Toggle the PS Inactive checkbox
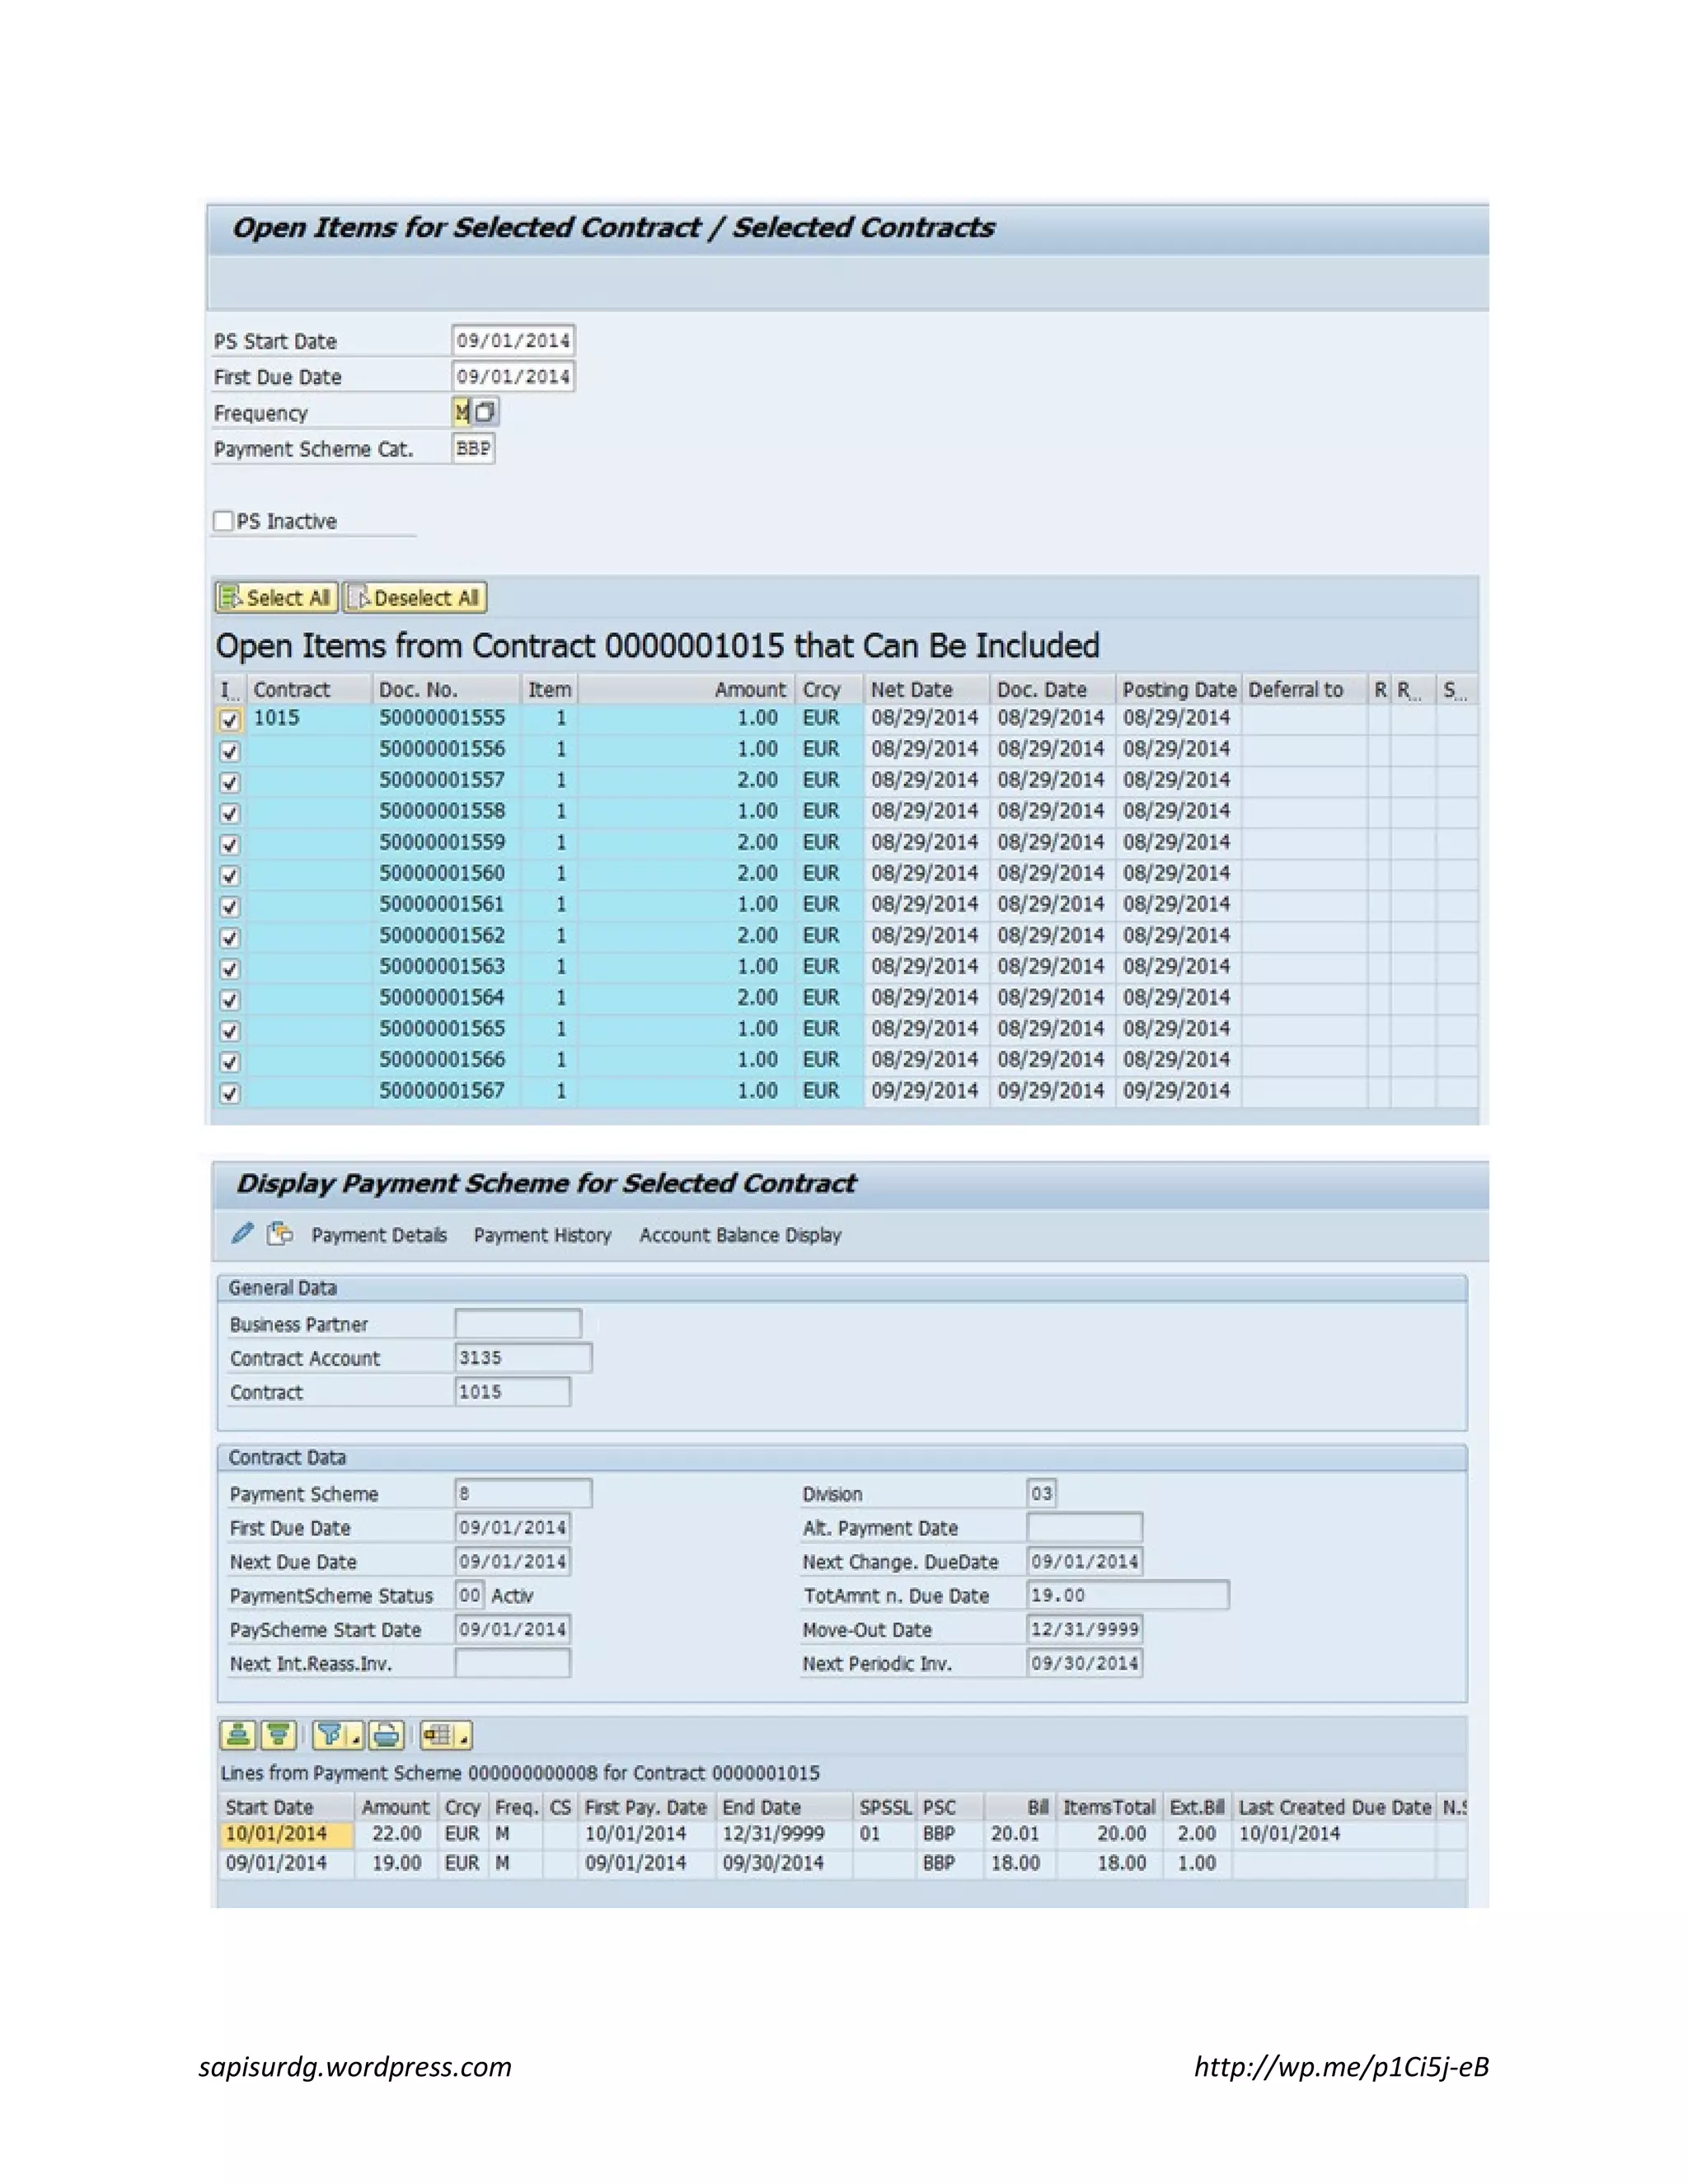This screenshot has height=2184, width=1688. click(223, 521)
